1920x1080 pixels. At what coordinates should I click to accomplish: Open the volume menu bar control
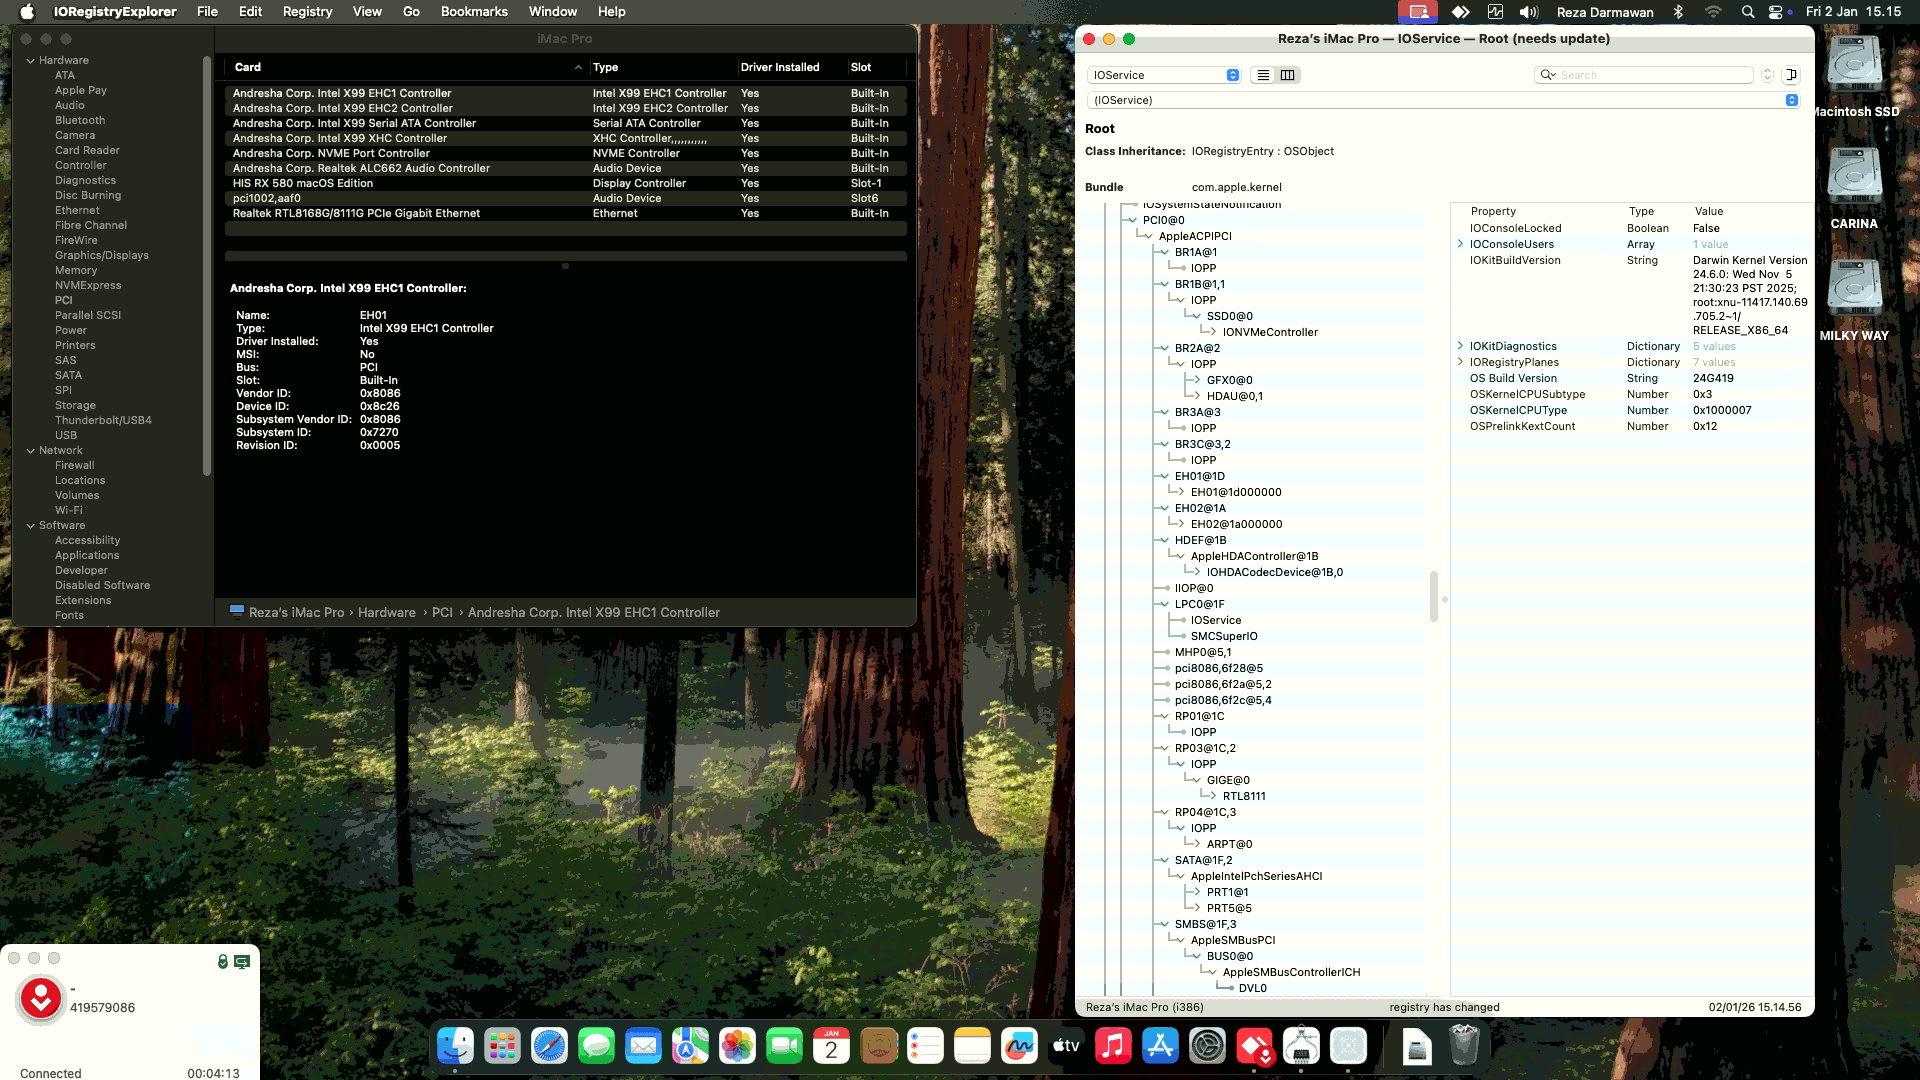[x=1528, y=12]
